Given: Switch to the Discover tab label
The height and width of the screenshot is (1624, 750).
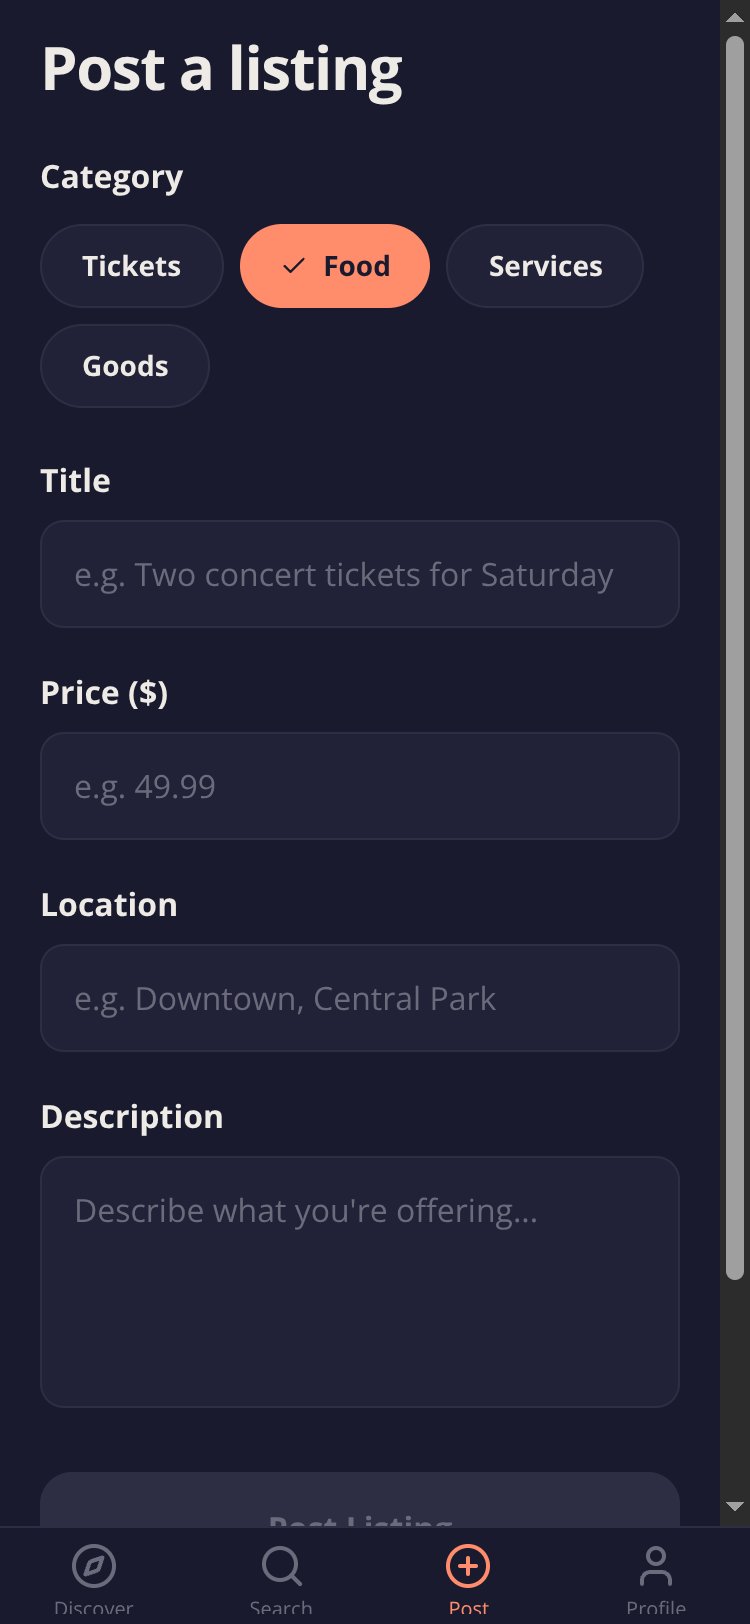Looking at the screenshot, I should 94,1609.
